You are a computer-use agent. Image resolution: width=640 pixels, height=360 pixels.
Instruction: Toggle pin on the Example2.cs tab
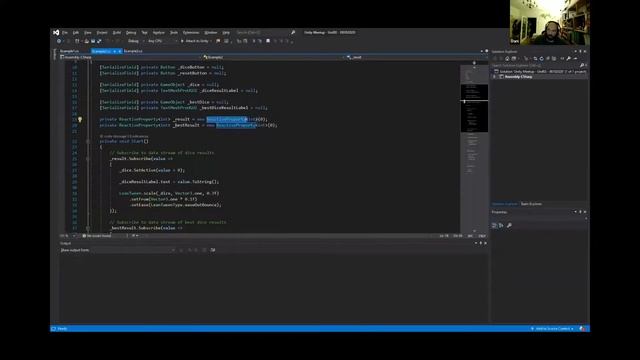tap(115, 51)
